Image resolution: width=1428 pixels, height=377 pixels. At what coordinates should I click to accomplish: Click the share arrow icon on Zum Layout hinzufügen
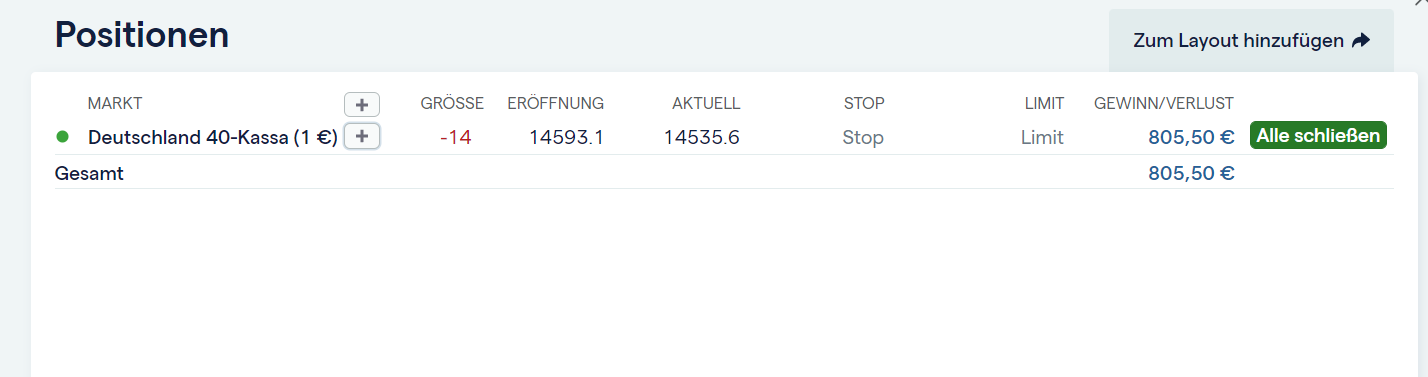point(1360,41)
